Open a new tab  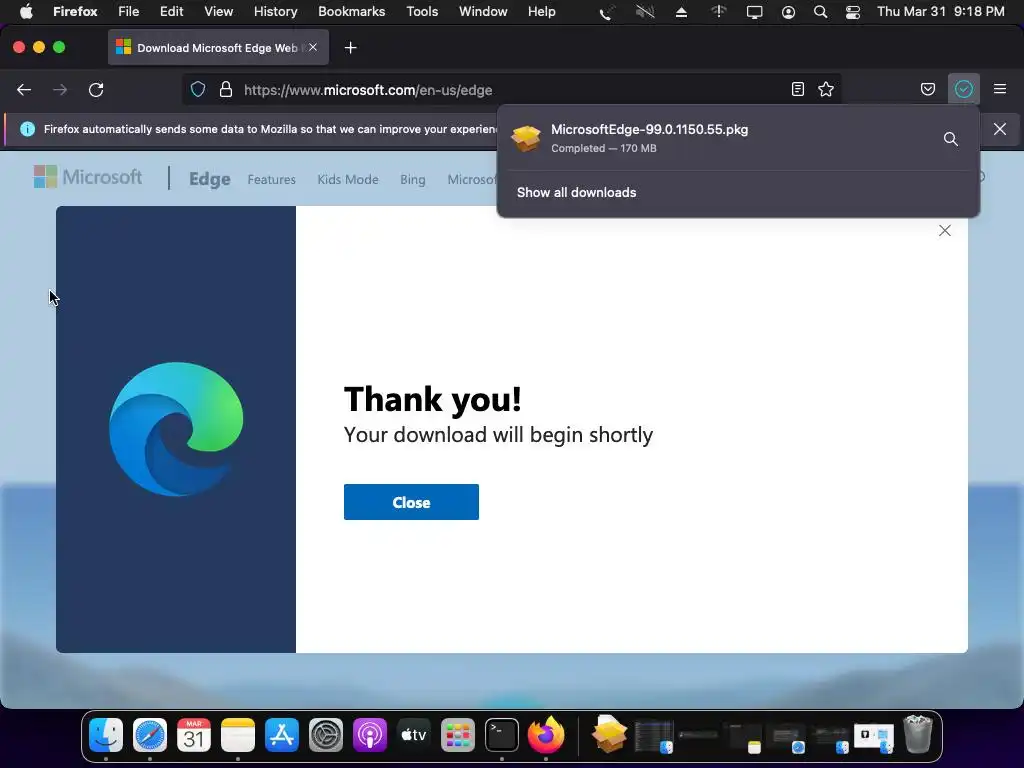351,48
